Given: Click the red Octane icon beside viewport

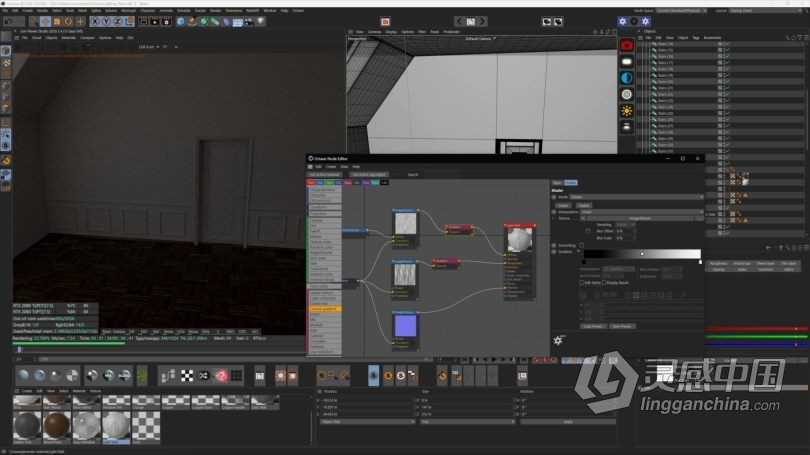Looking at the screenshot, I should tap(627, 45).
